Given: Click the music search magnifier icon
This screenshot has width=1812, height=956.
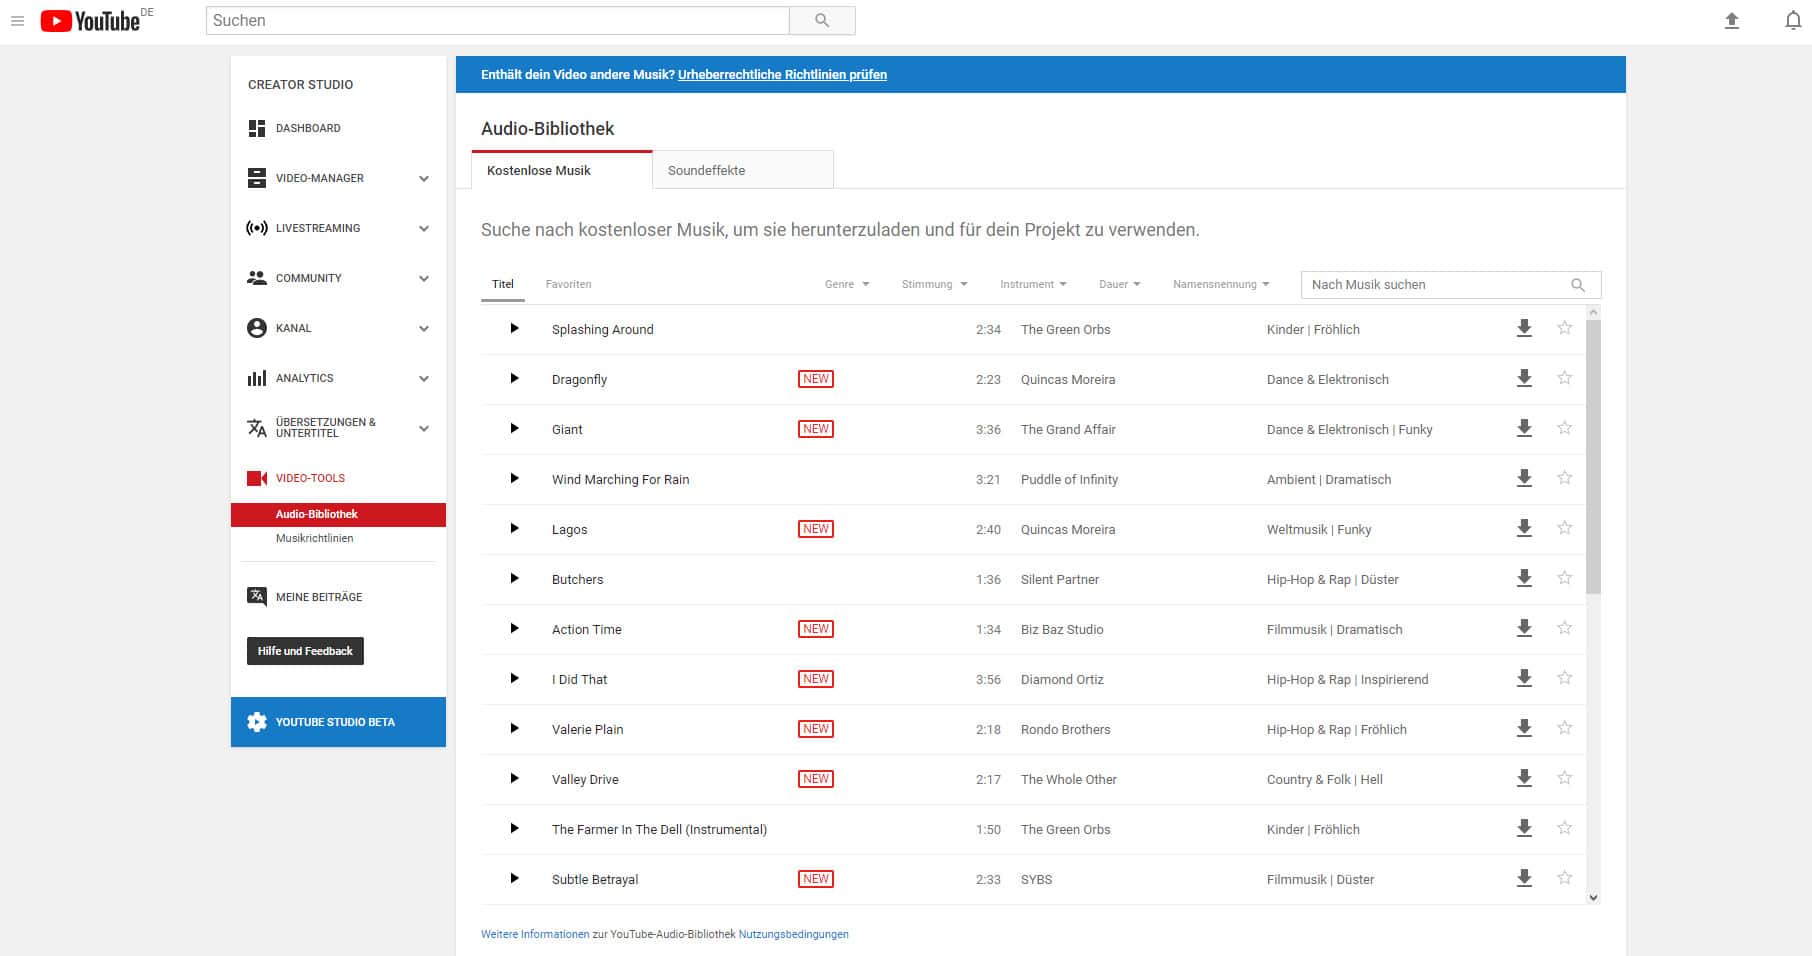Looking at the screenshot, I should (1578, 285).
